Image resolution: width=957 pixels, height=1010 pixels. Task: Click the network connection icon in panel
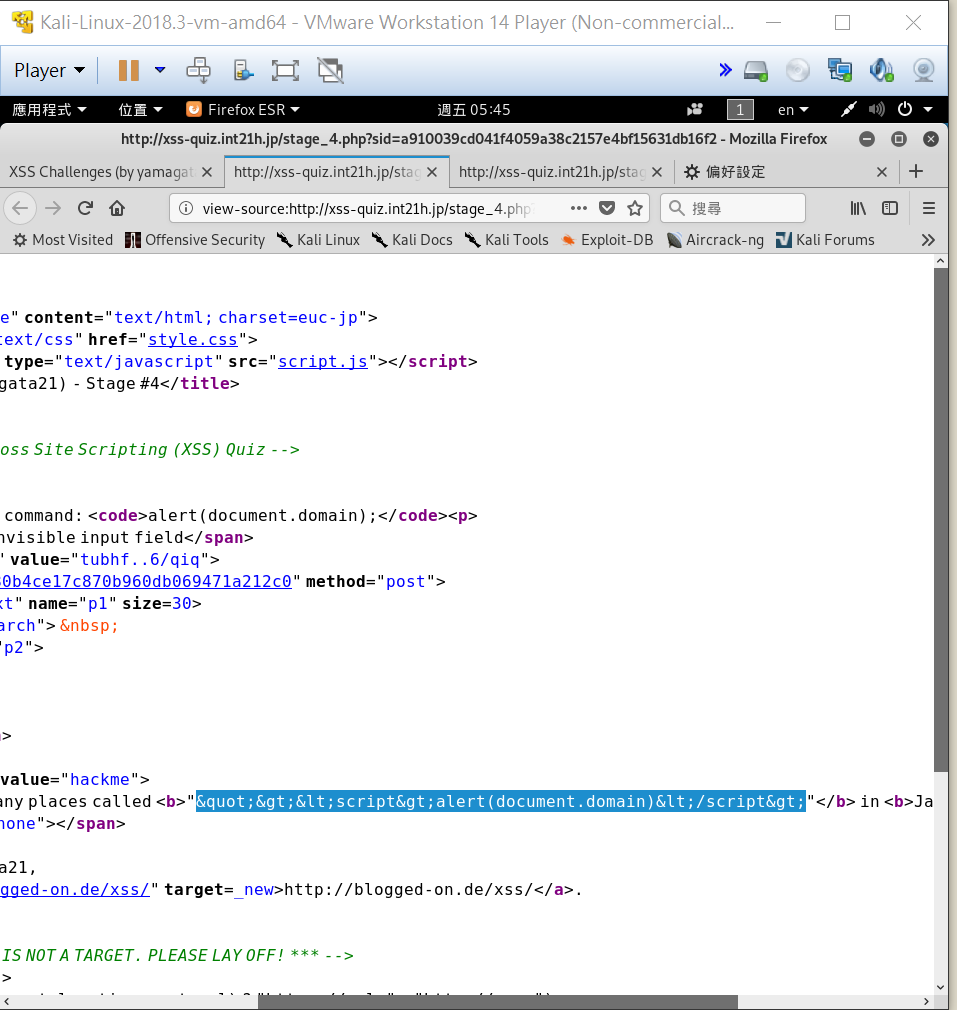tap(848, 110)
